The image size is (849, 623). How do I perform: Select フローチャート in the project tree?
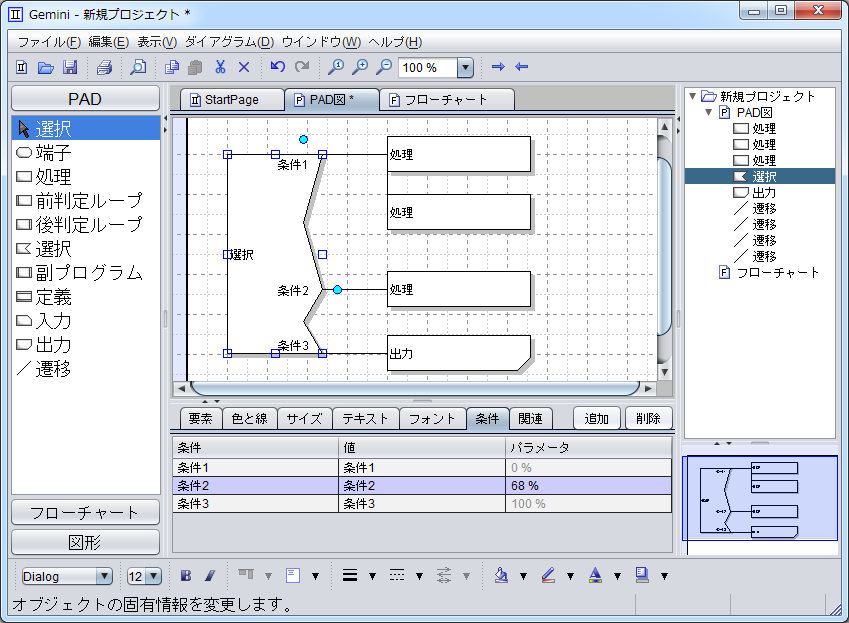tap(777, 273)
